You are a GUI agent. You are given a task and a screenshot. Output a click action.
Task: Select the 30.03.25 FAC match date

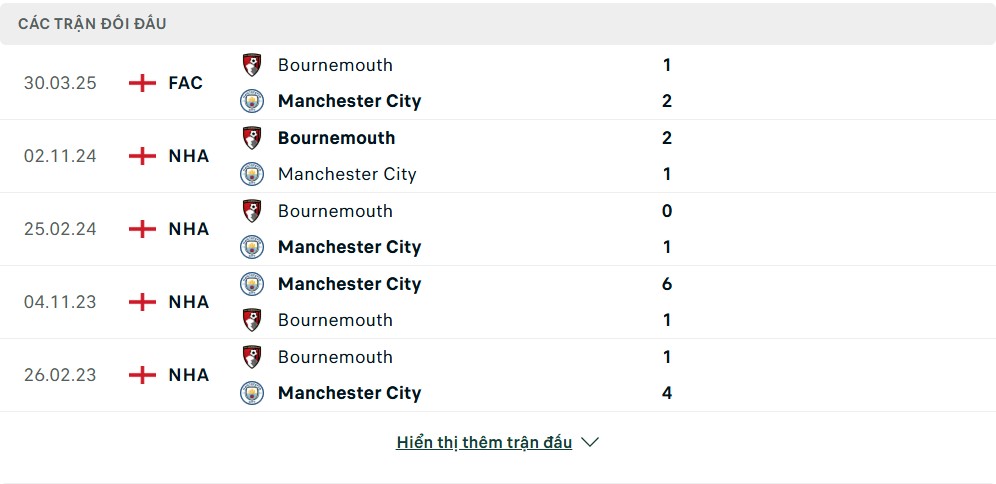60,83
